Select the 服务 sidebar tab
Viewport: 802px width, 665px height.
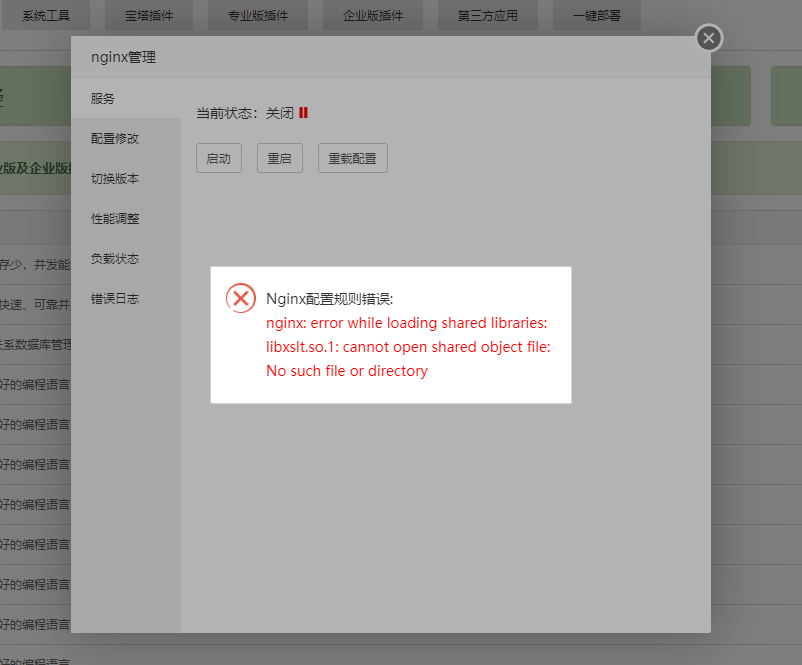[126, 98]
